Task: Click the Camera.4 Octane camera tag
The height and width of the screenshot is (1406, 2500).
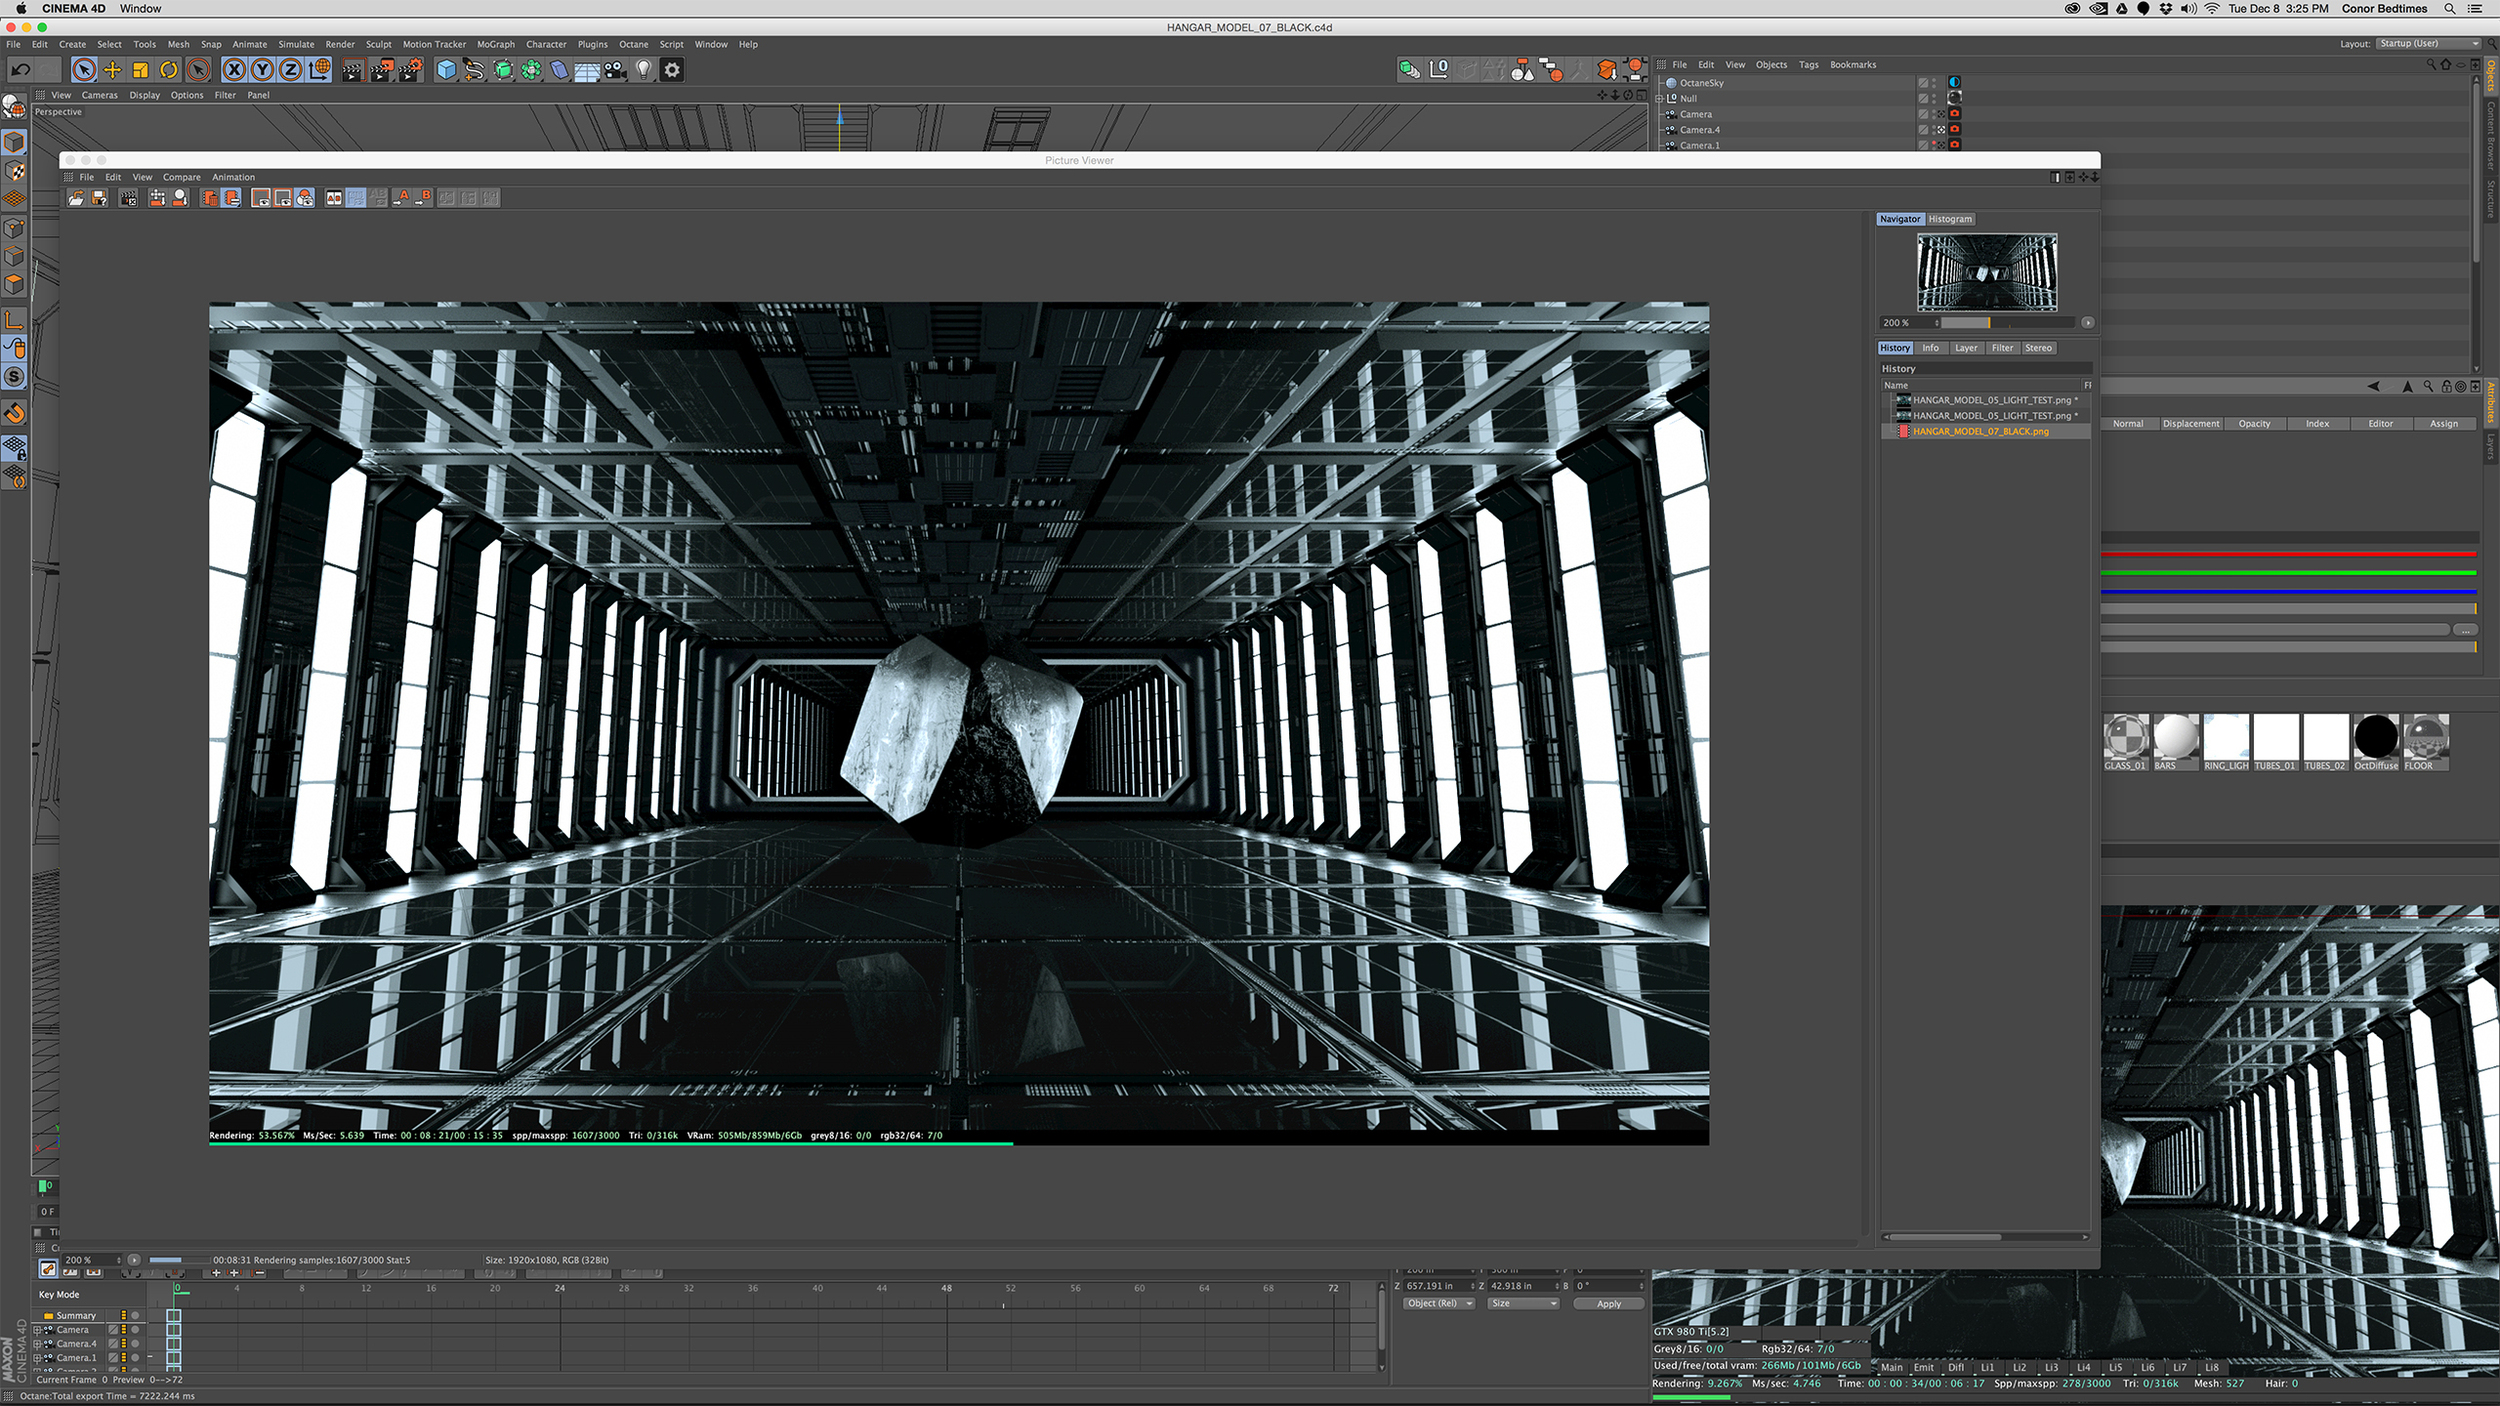Action: pyautogui.click(x=1954, y=129)
